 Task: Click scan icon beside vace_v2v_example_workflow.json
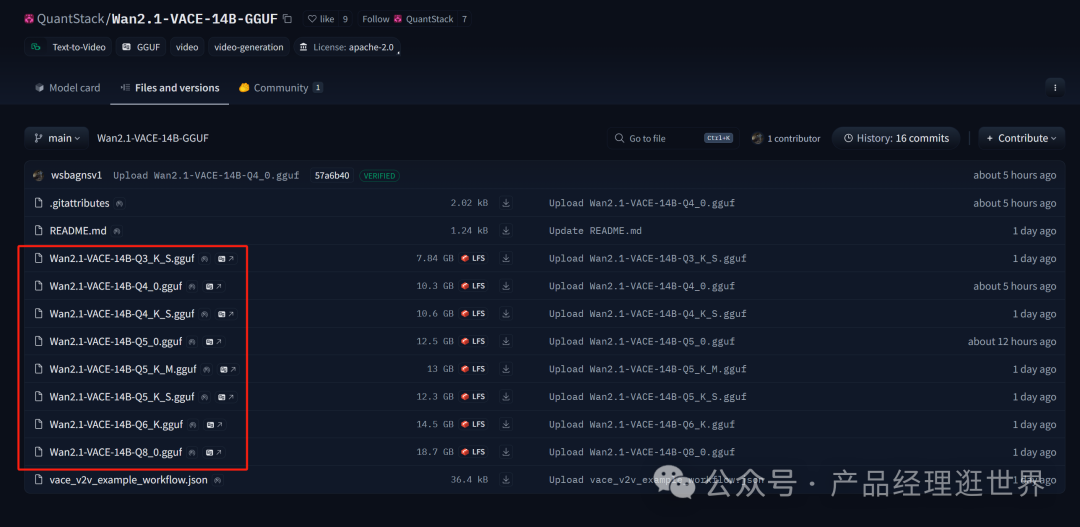pos(217,479)
